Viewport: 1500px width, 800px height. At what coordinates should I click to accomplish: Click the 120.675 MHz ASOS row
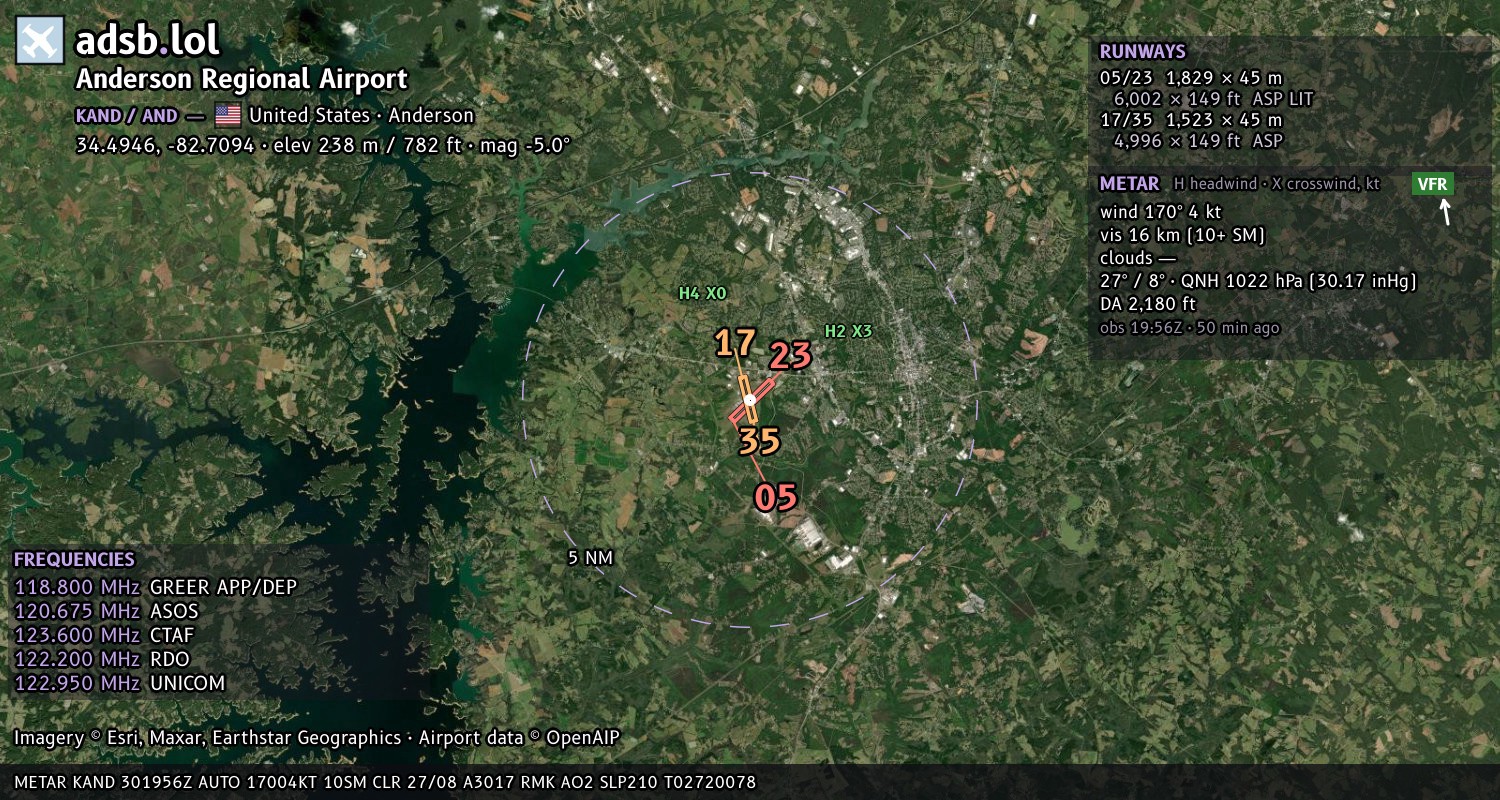106,611
